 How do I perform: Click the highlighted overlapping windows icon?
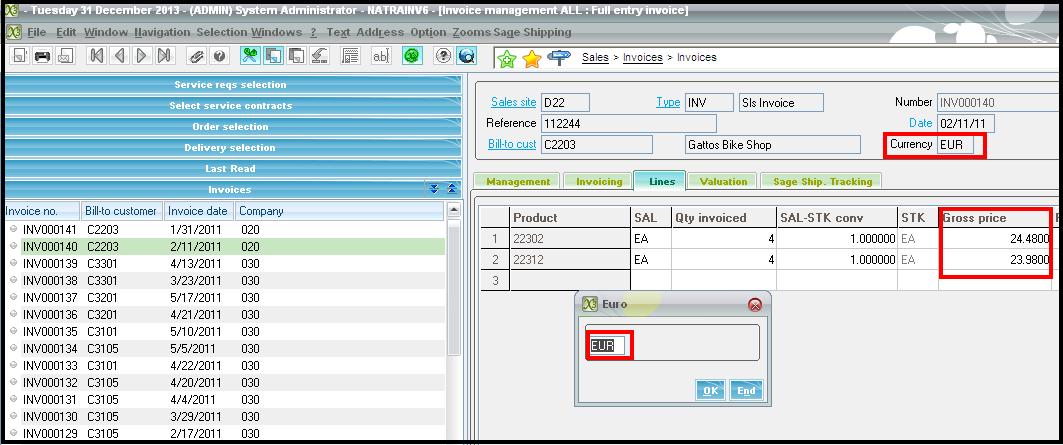point(273,56)
